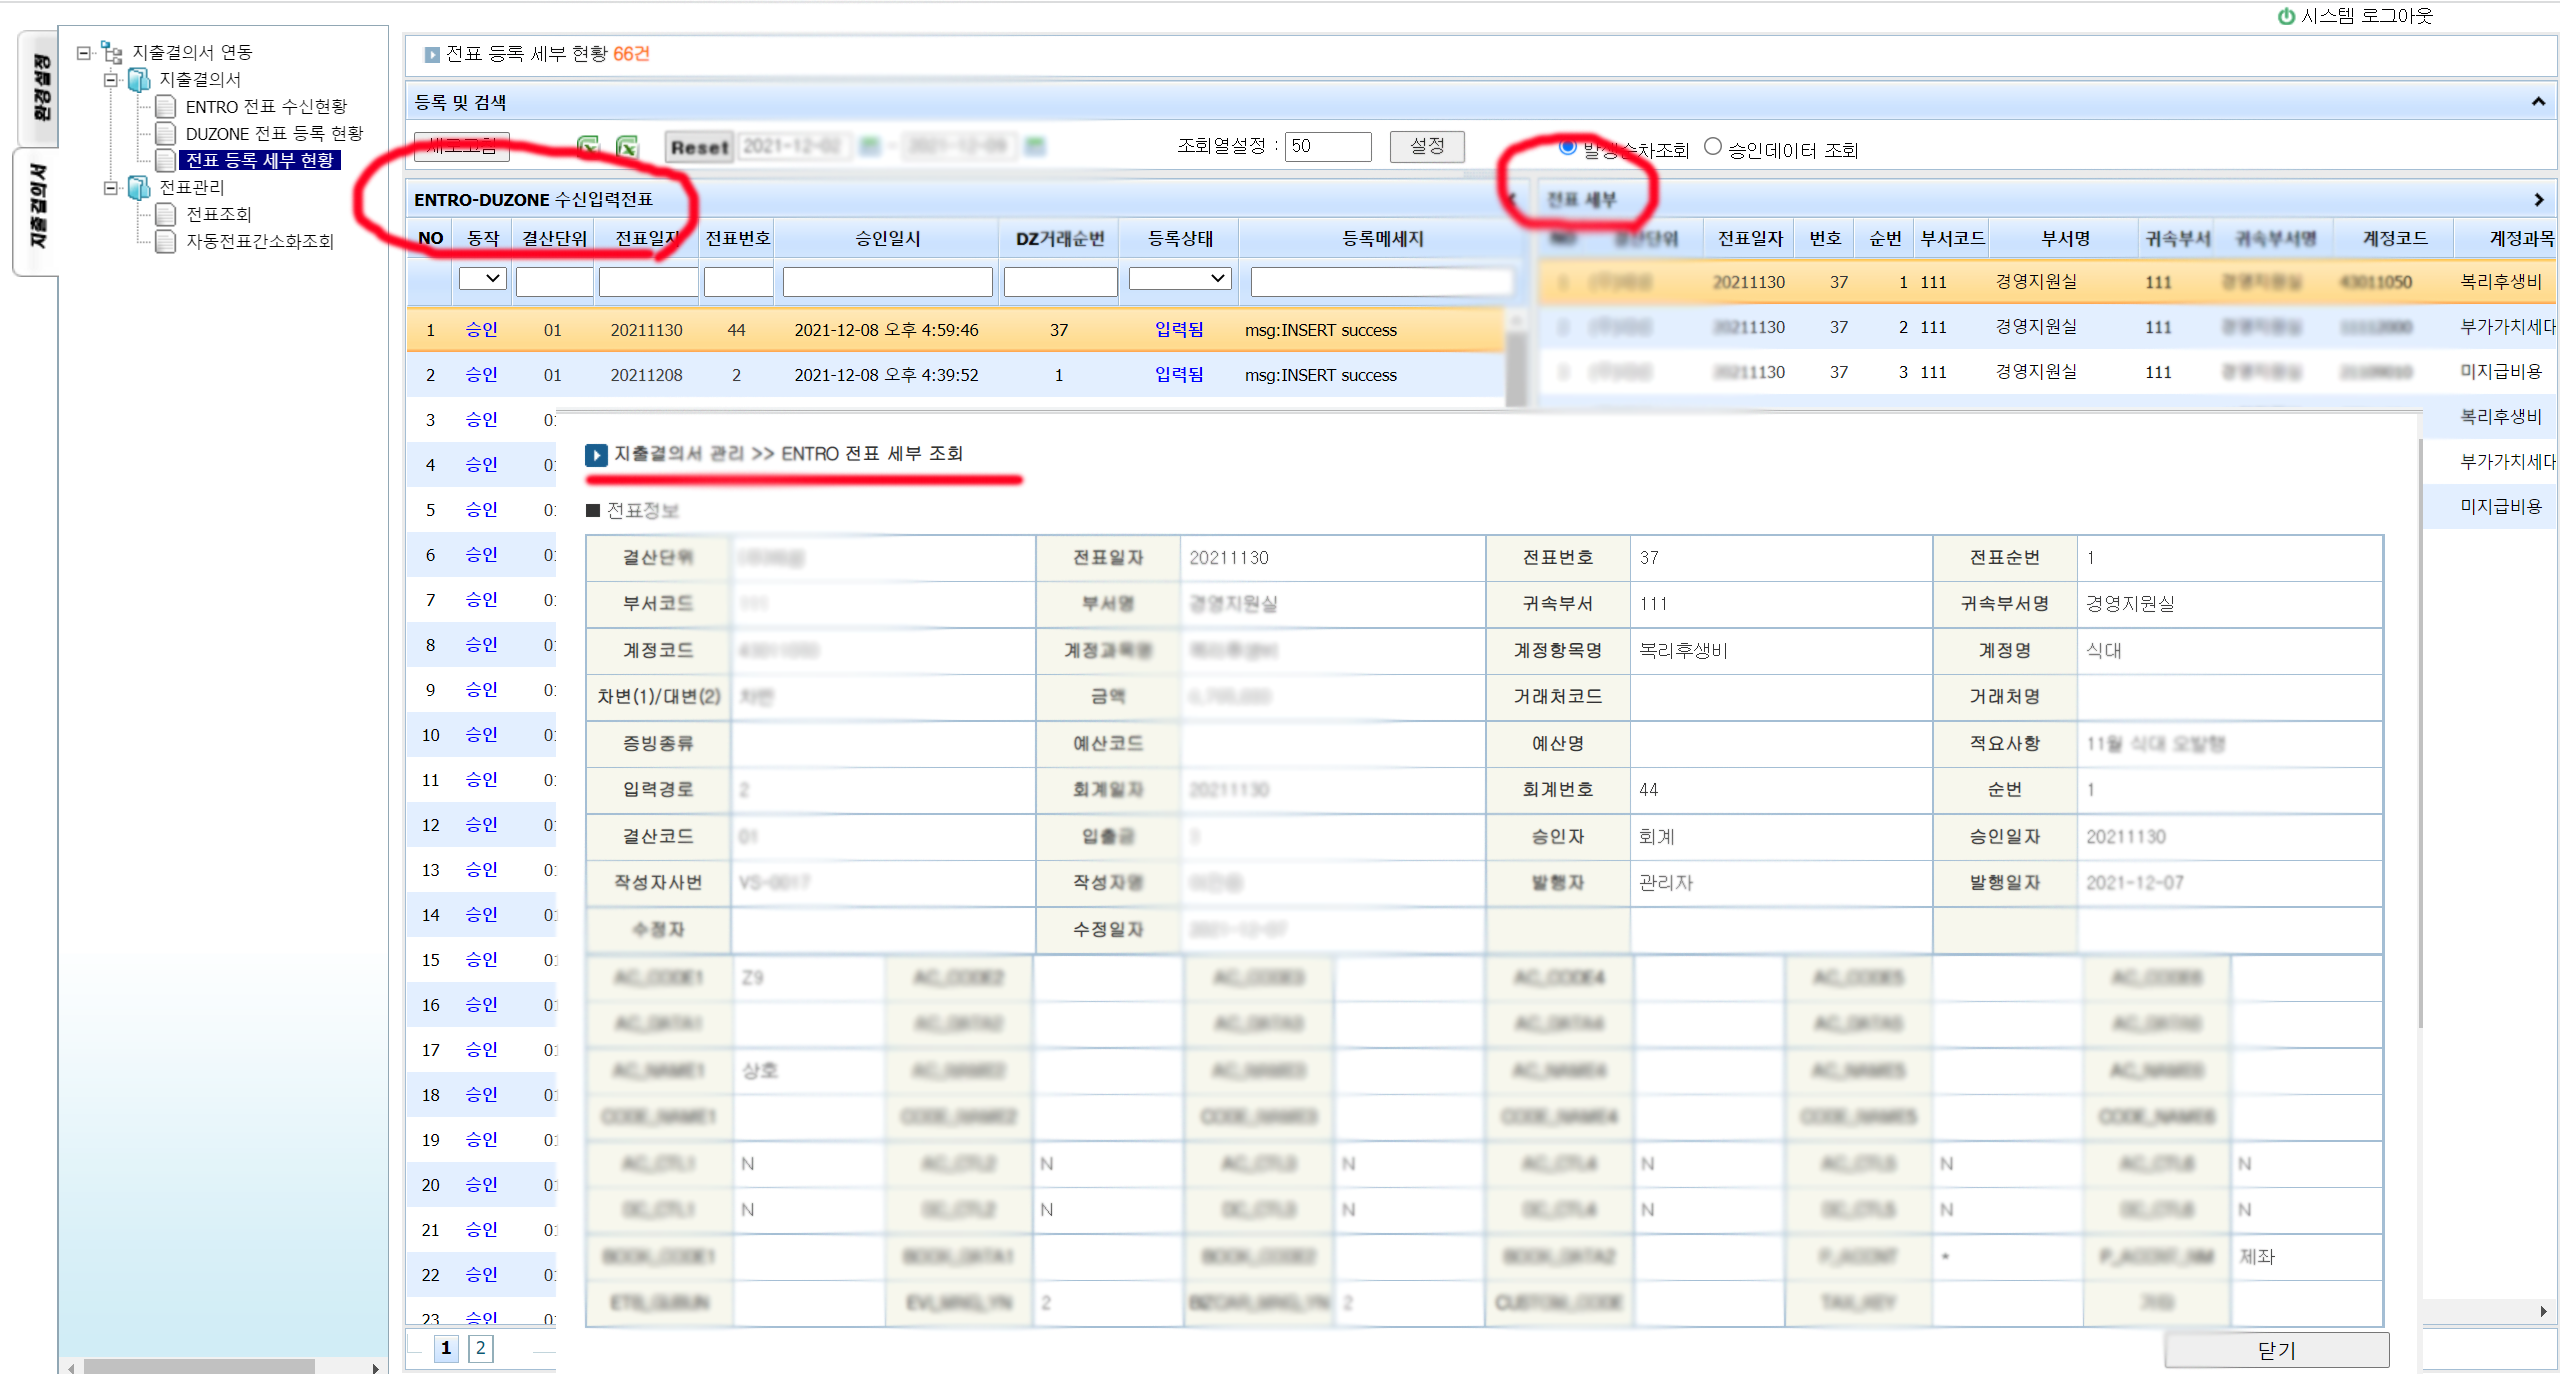Open the 동작 column filter dropdown
Viewport: 2560px width, 1374px height.
(482, 279)
